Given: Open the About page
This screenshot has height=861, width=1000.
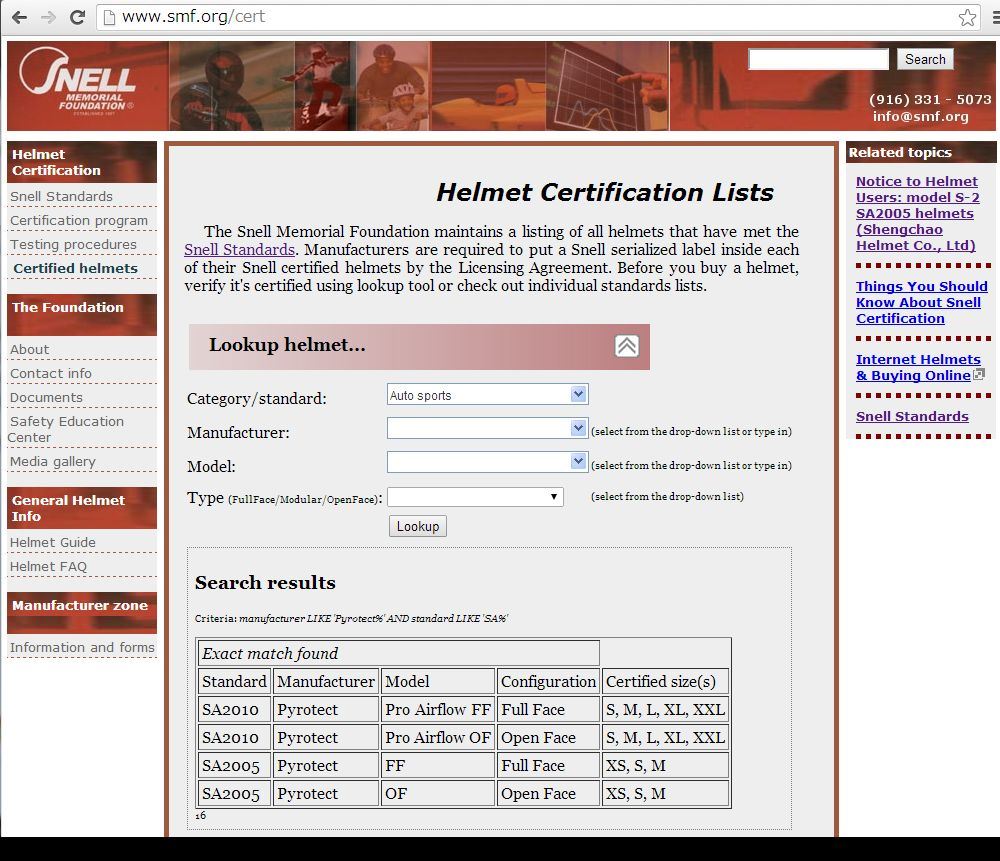Looking at the screenshot, I should point(29,350).
